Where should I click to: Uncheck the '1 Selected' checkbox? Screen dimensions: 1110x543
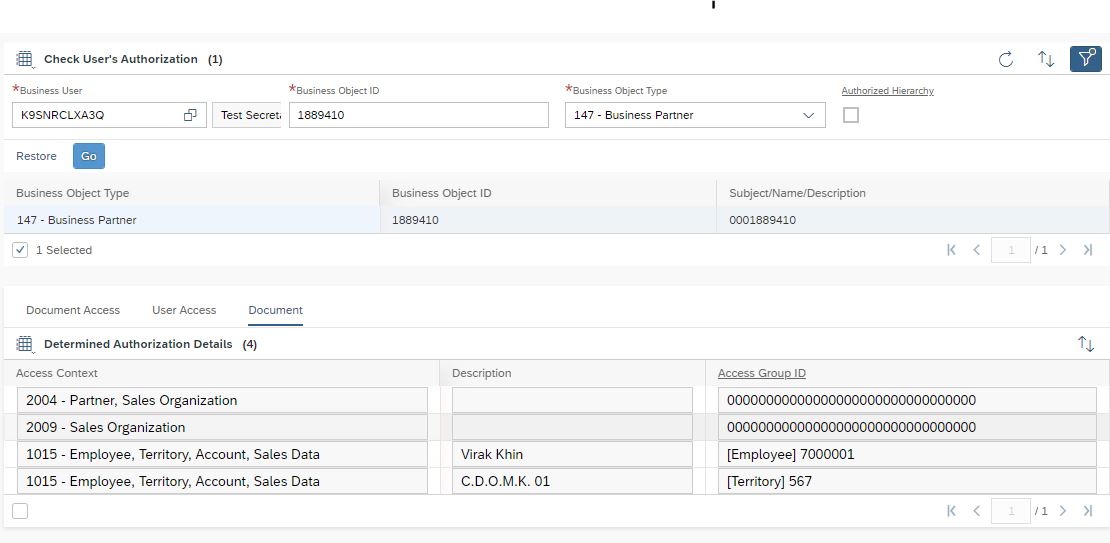click(x=20, y=250)
